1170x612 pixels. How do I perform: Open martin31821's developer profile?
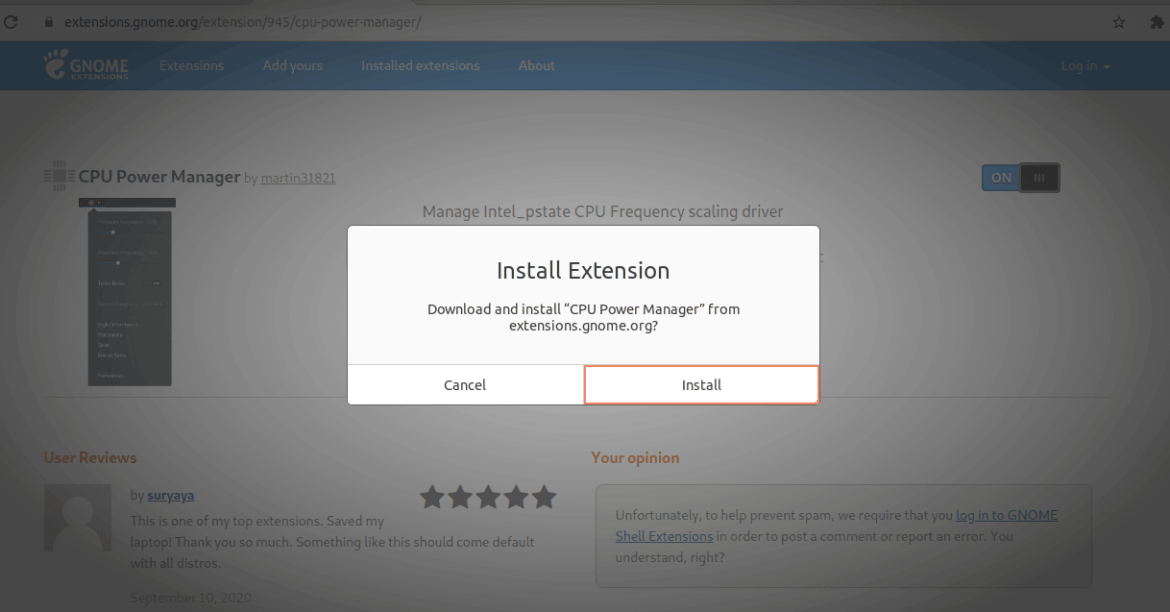pyautogui.click(x=298, y=178)
